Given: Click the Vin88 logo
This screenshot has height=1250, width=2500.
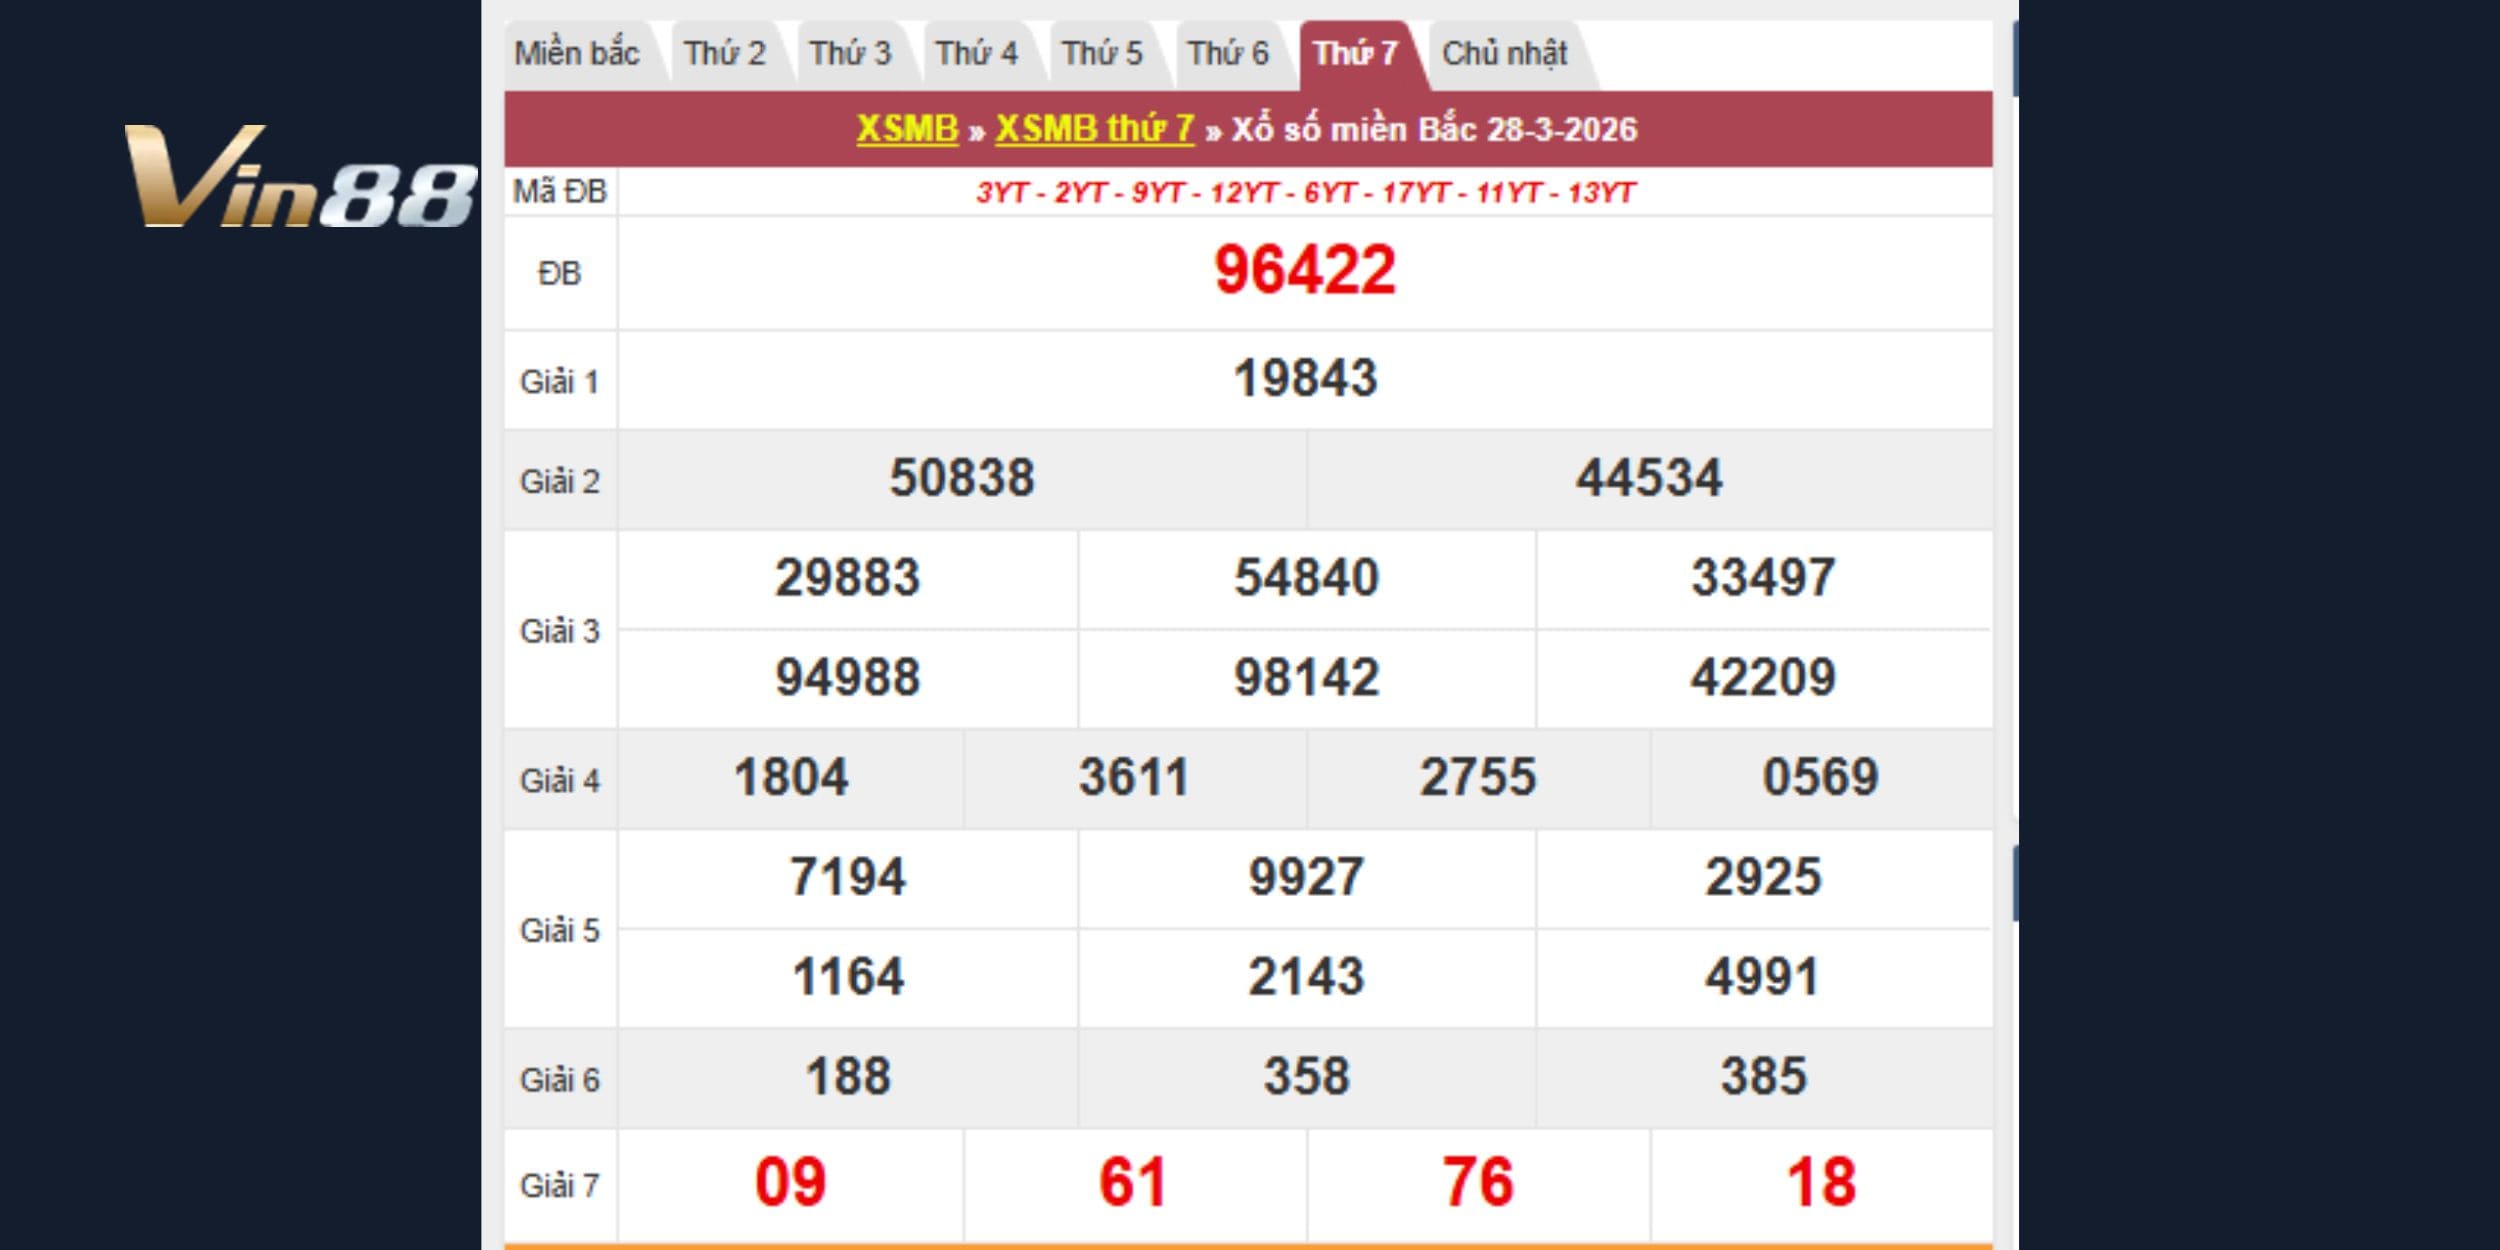Looking at the screenshot, I should [300, 177].
